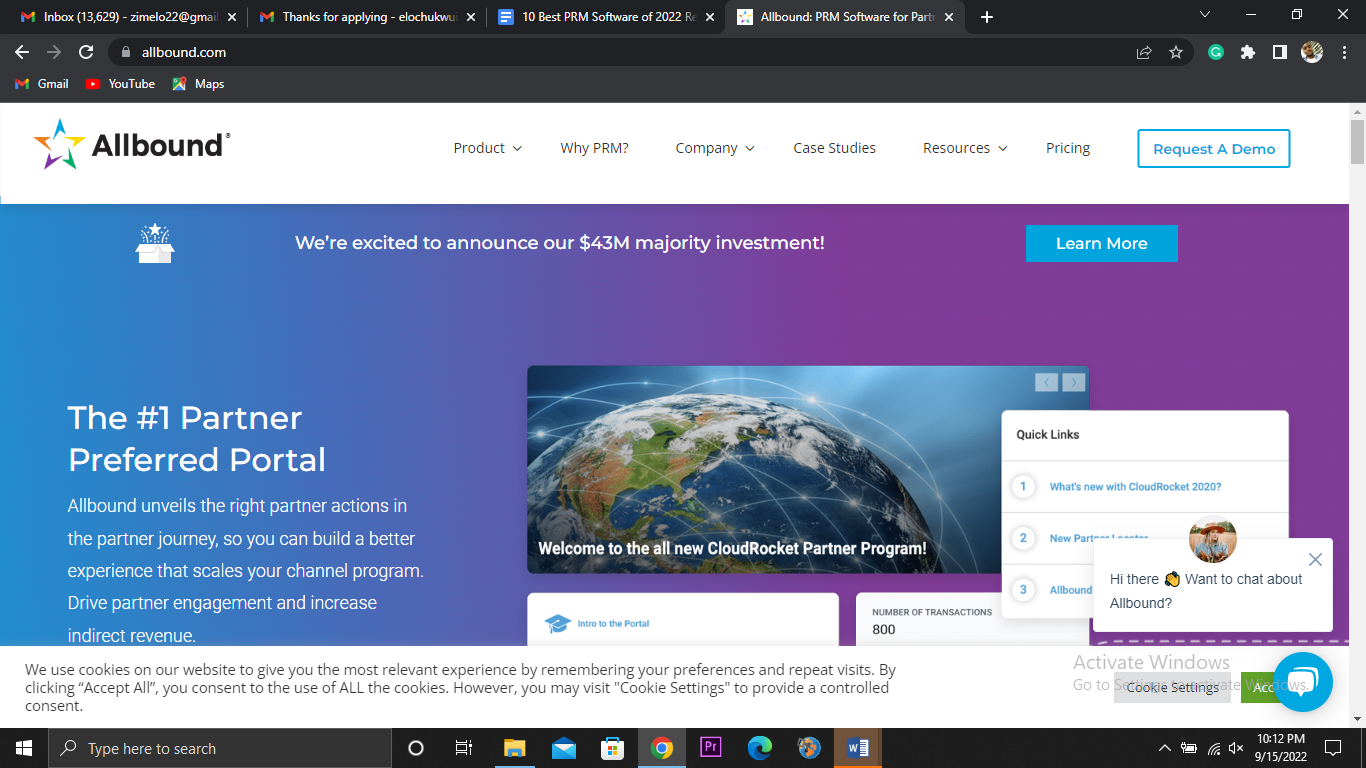Open Microsoft Store from taskbar
This screenshot has height=768, width=1366.
612,748
